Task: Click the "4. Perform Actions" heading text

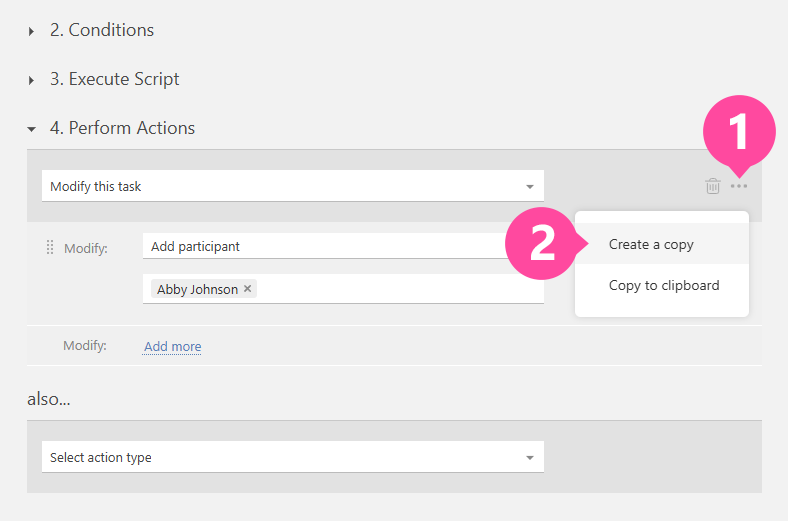Action: point(122,128)
